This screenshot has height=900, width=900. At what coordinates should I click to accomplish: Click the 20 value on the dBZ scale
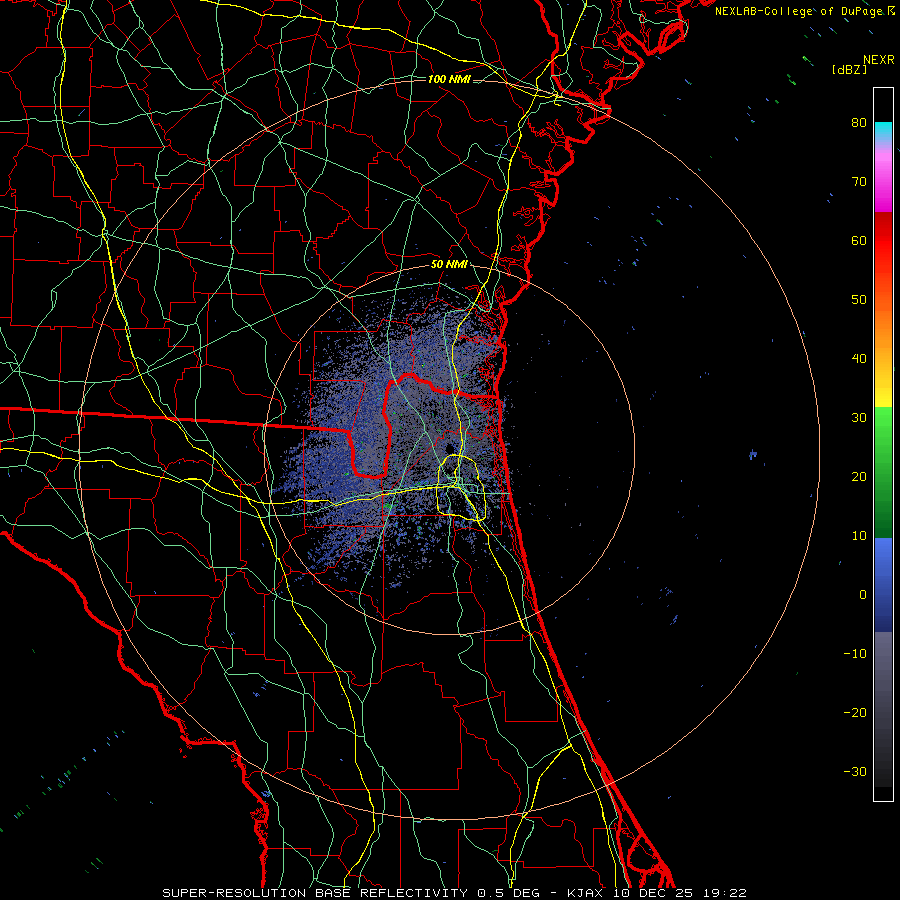859,476
